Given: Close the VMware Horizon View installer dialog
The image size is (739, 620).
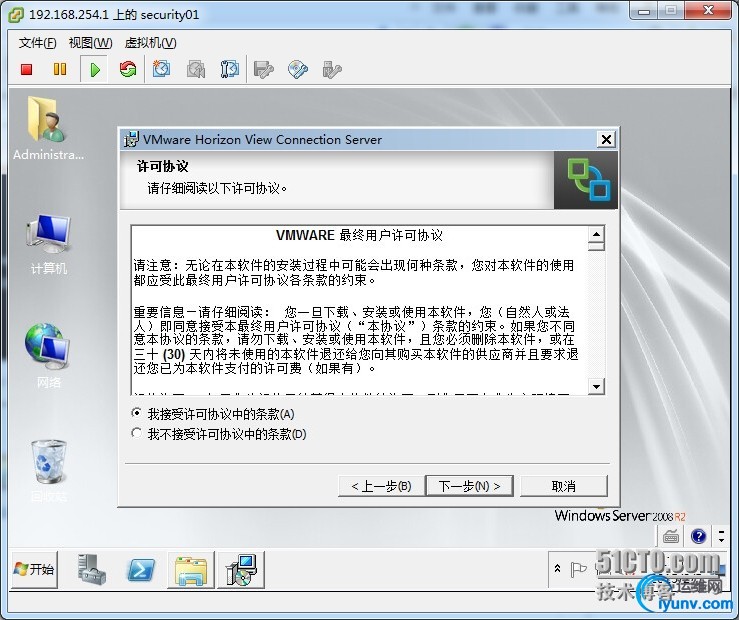Looking at the screenshot, I should point(606,139).
